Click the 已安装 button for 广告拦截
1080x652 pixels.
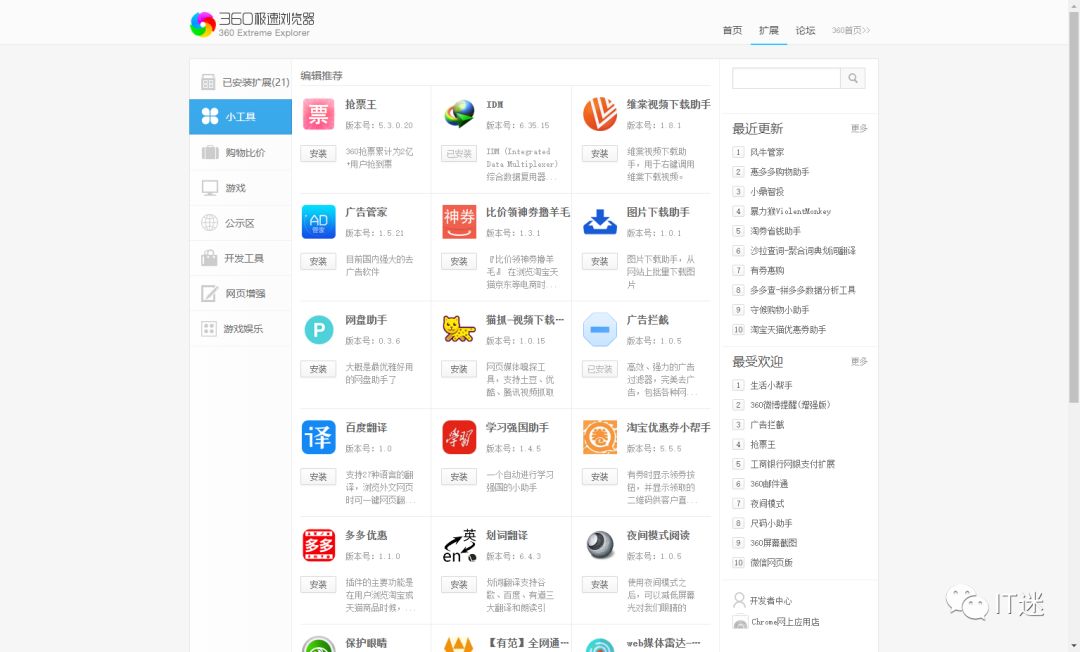coord(600,369)
